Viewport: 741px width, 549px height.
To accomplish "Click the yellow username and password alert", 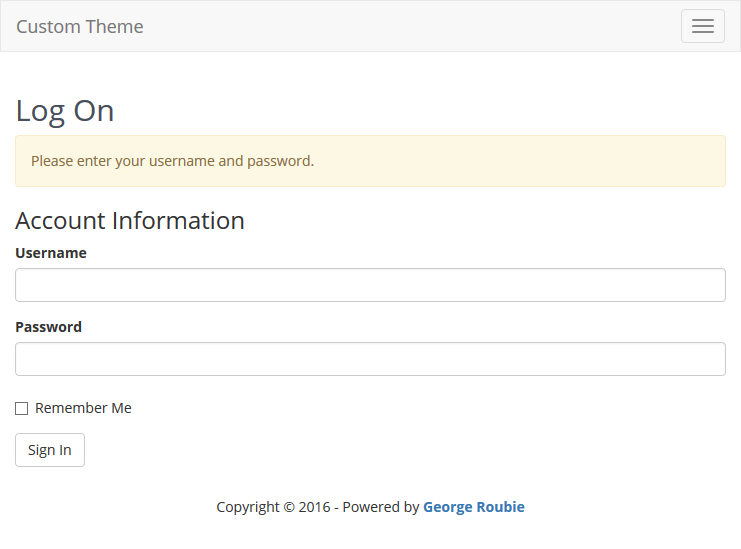I will 370,161.
